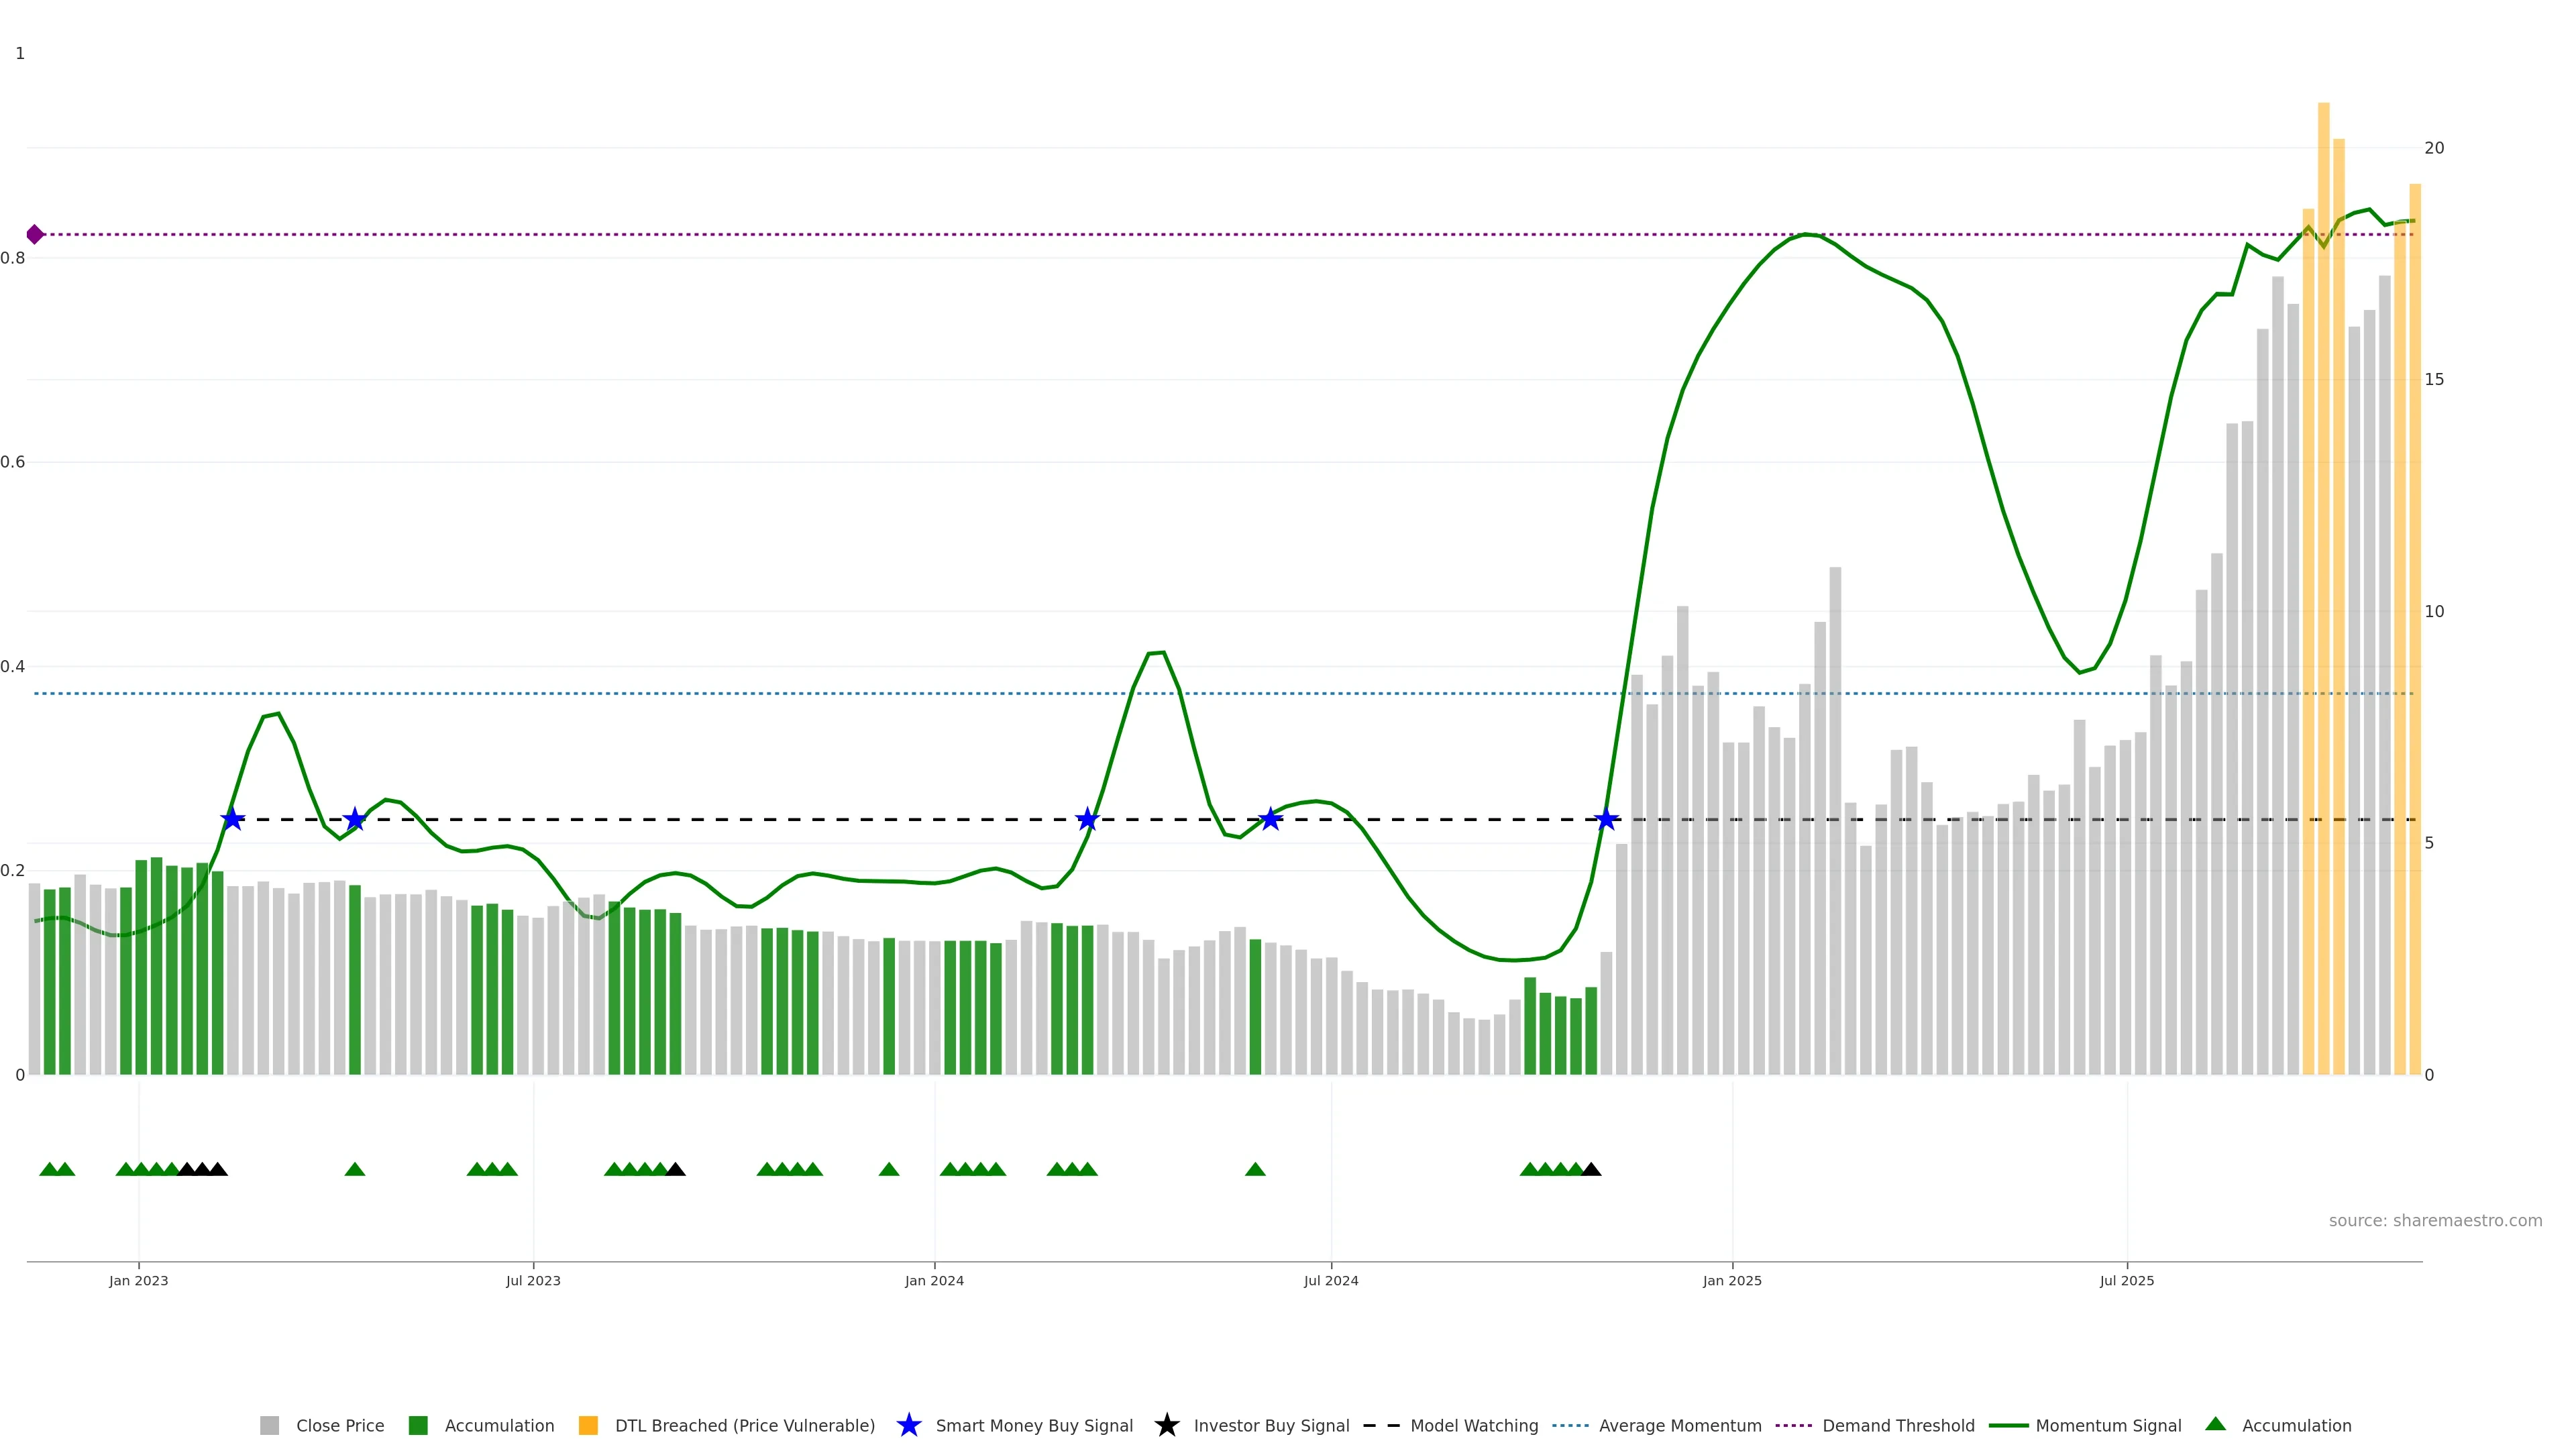
Task: Click the blue star marker near March 2024
Action: (x=1087, y=820)
